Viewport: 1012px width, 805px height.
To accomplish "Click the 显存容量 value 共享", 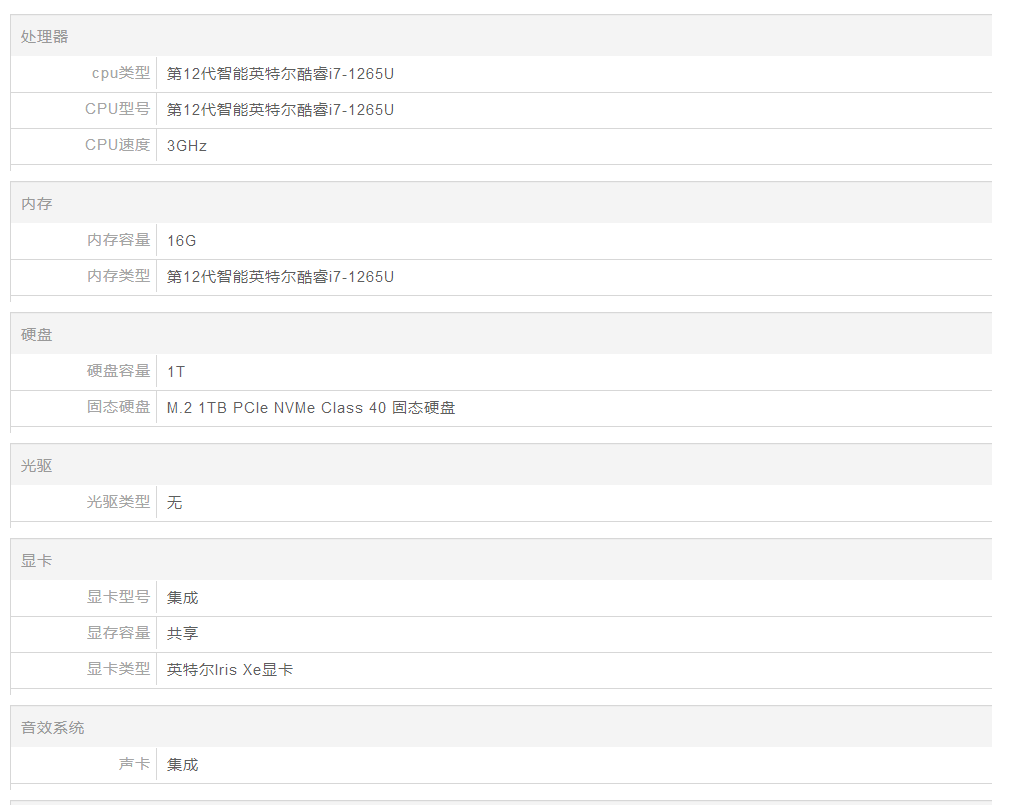I will (183, 633).
